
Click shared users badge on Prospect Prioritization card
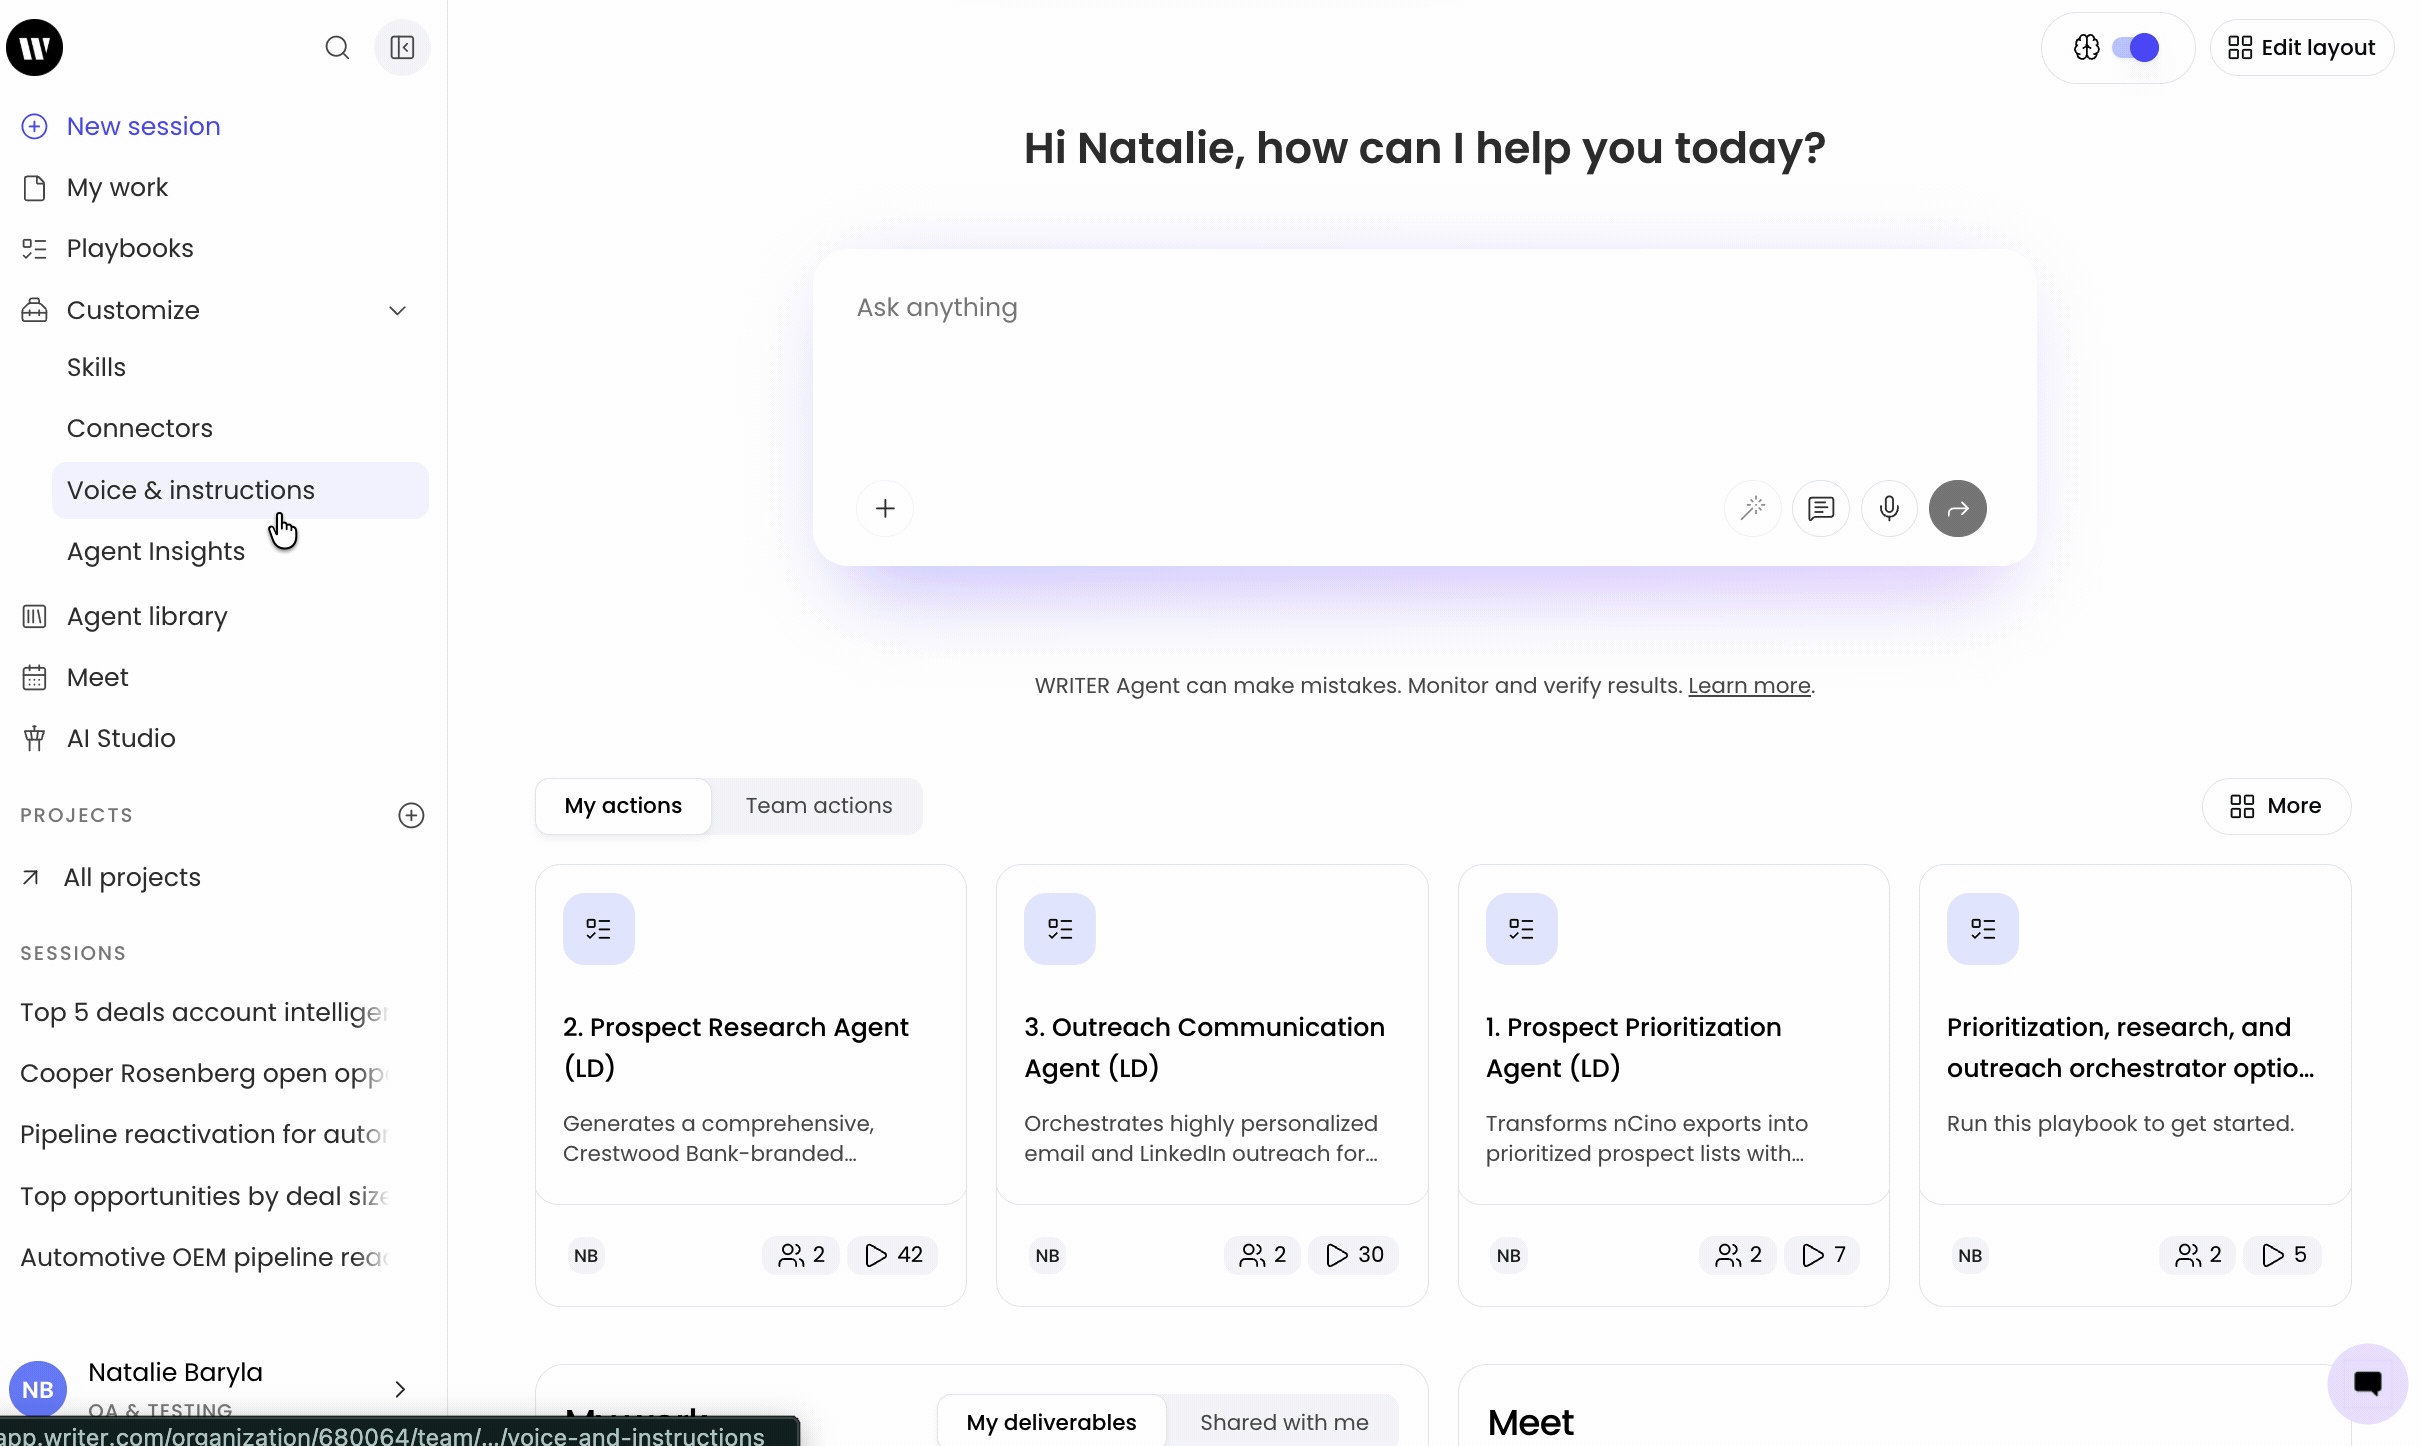tap(1738, 1255)
